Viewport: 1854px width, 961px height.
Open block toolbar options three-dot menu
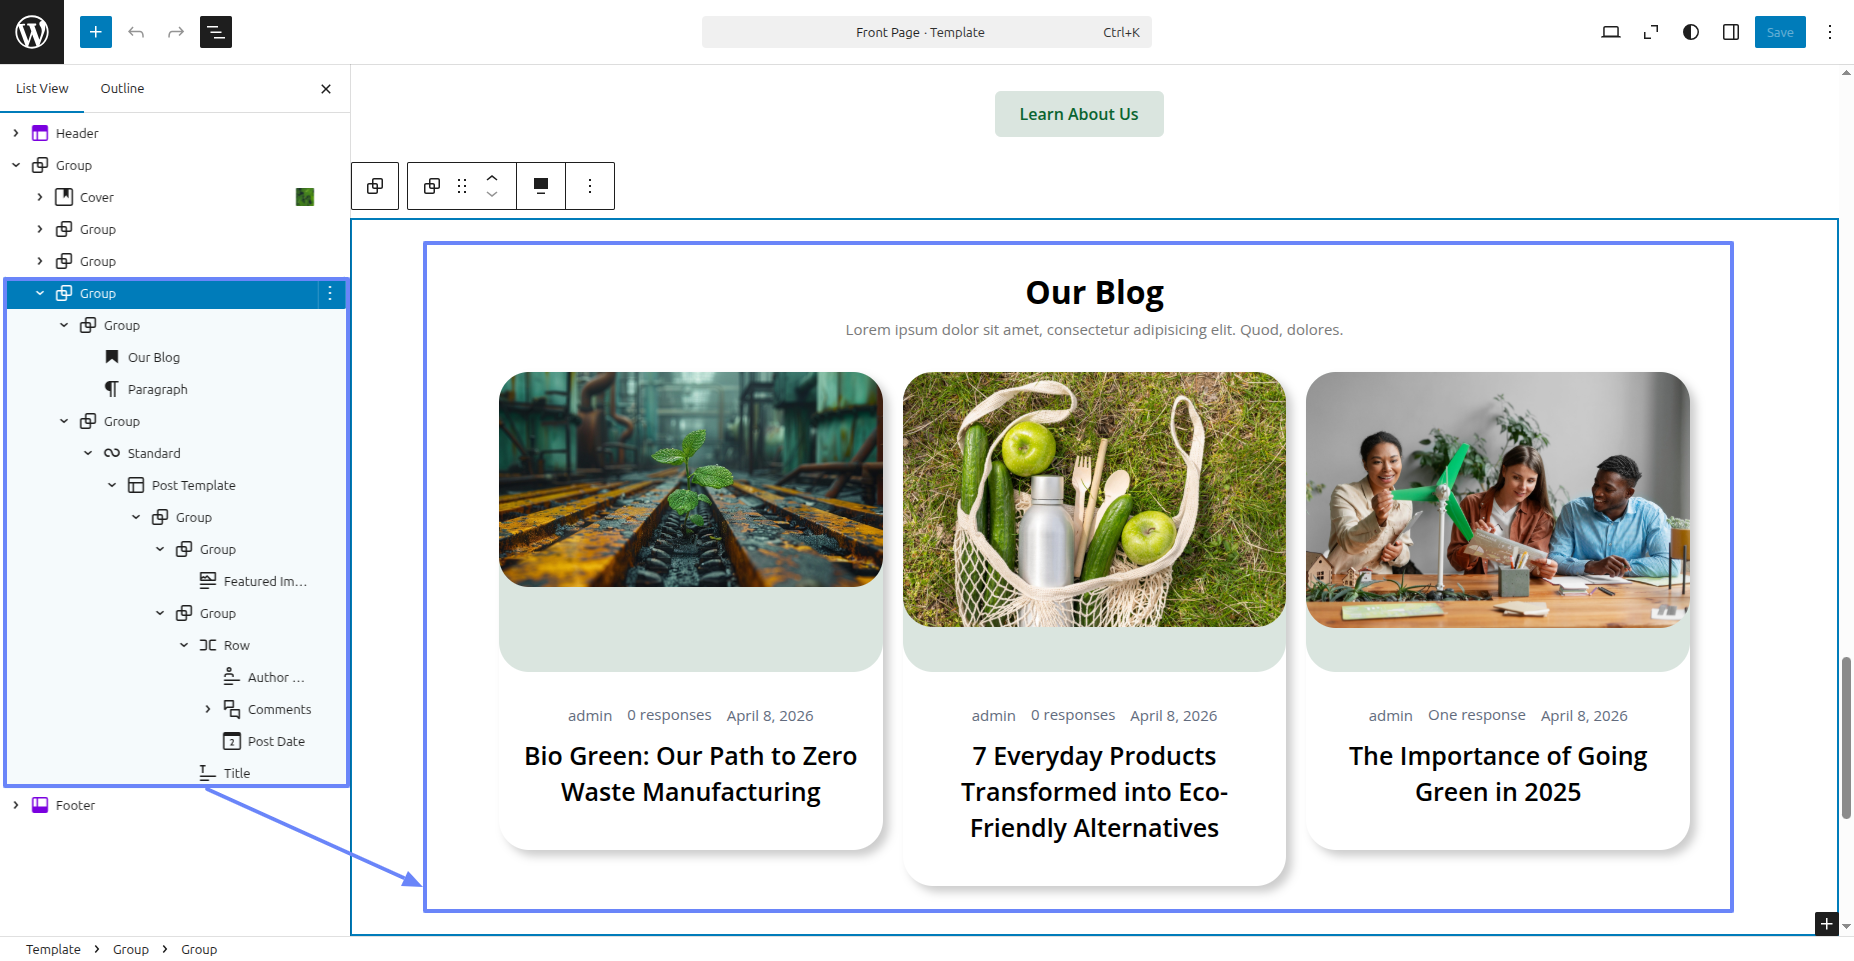click(590, 186)
